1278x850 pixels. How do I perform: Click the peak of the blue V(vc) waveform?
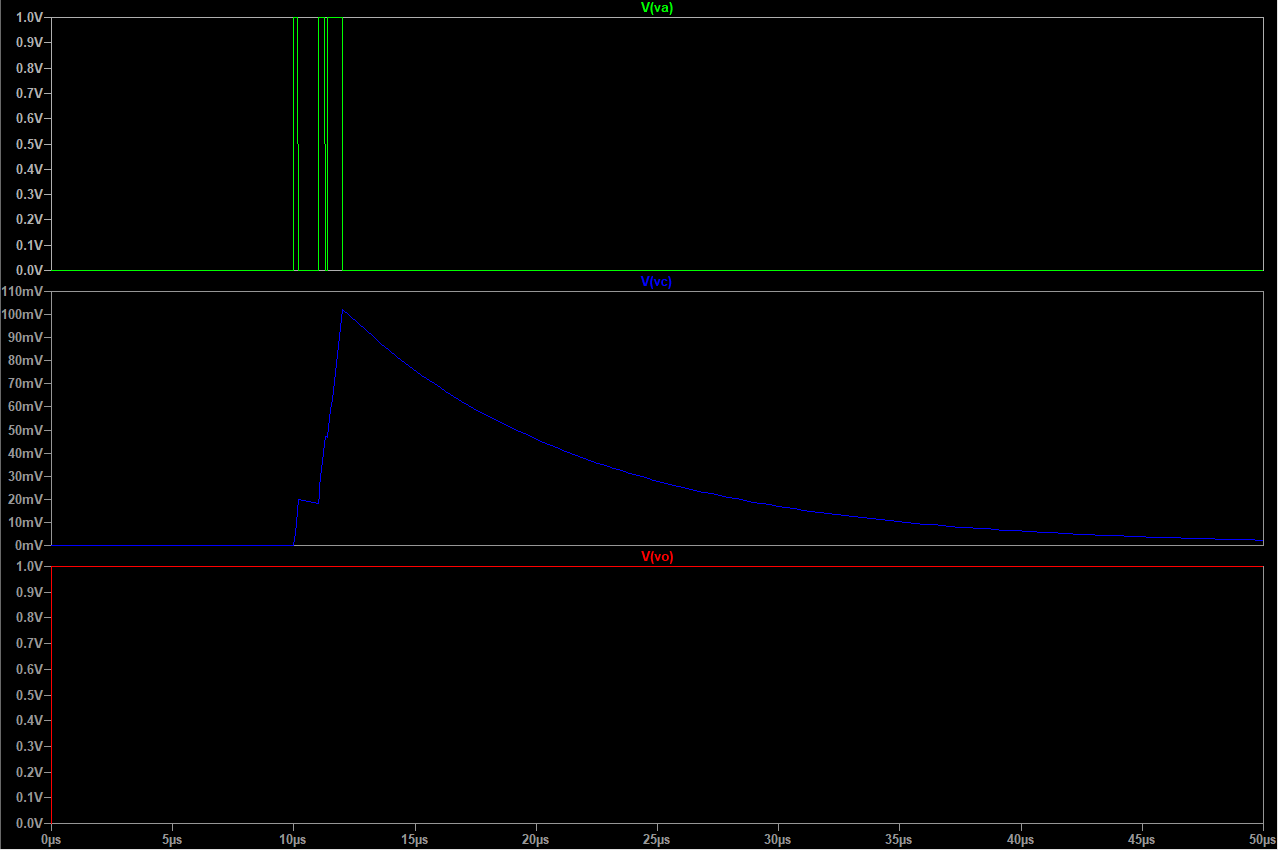342,310
